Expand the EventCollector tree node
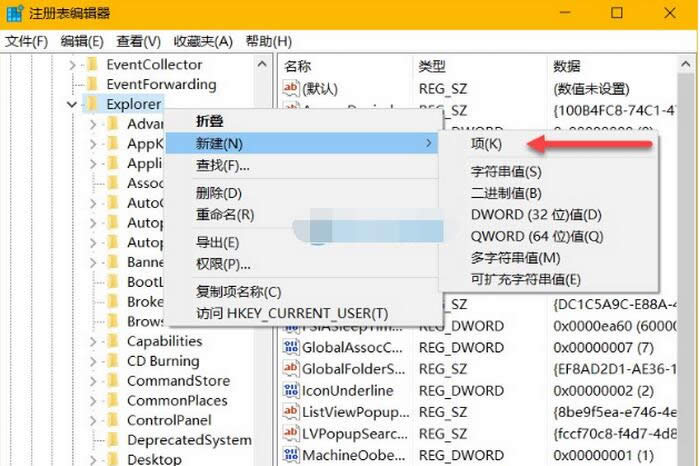The height and width of the screenshot is (466, 700). coord(72,66)
